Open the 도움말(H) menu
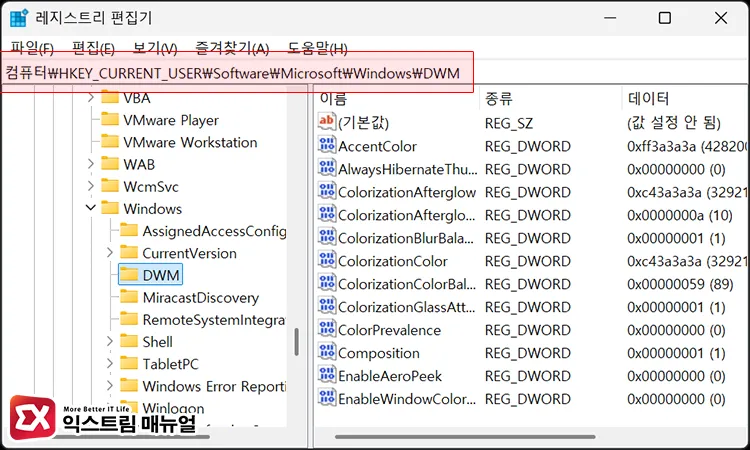 pyautogui.click(x=317, y=48)
